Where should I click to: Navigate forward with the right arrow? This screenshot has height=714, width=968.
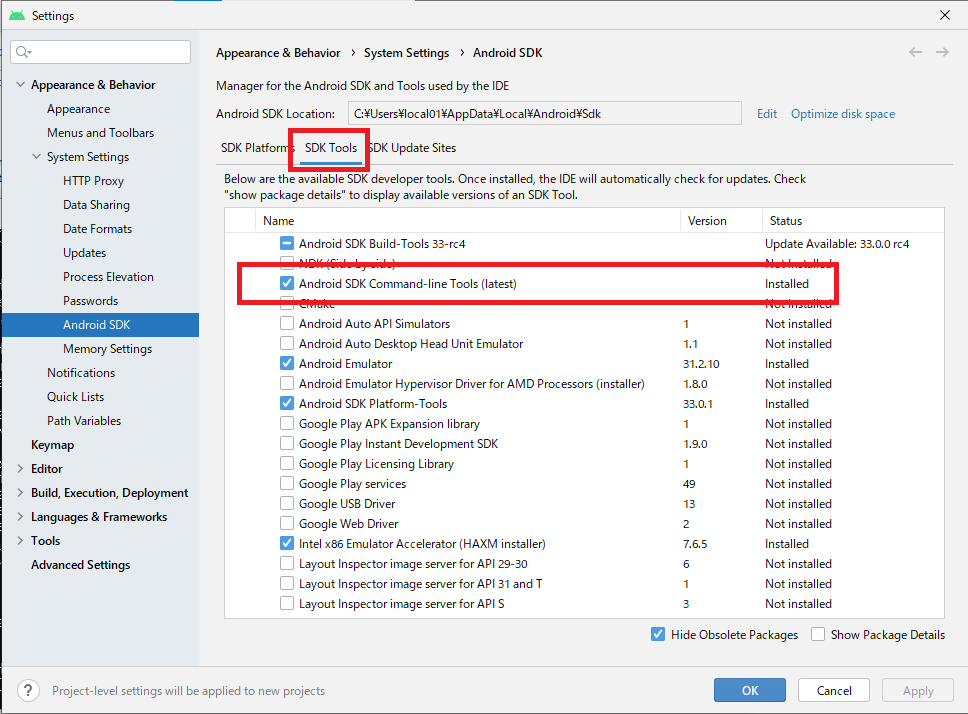click(x=942, y=52)
